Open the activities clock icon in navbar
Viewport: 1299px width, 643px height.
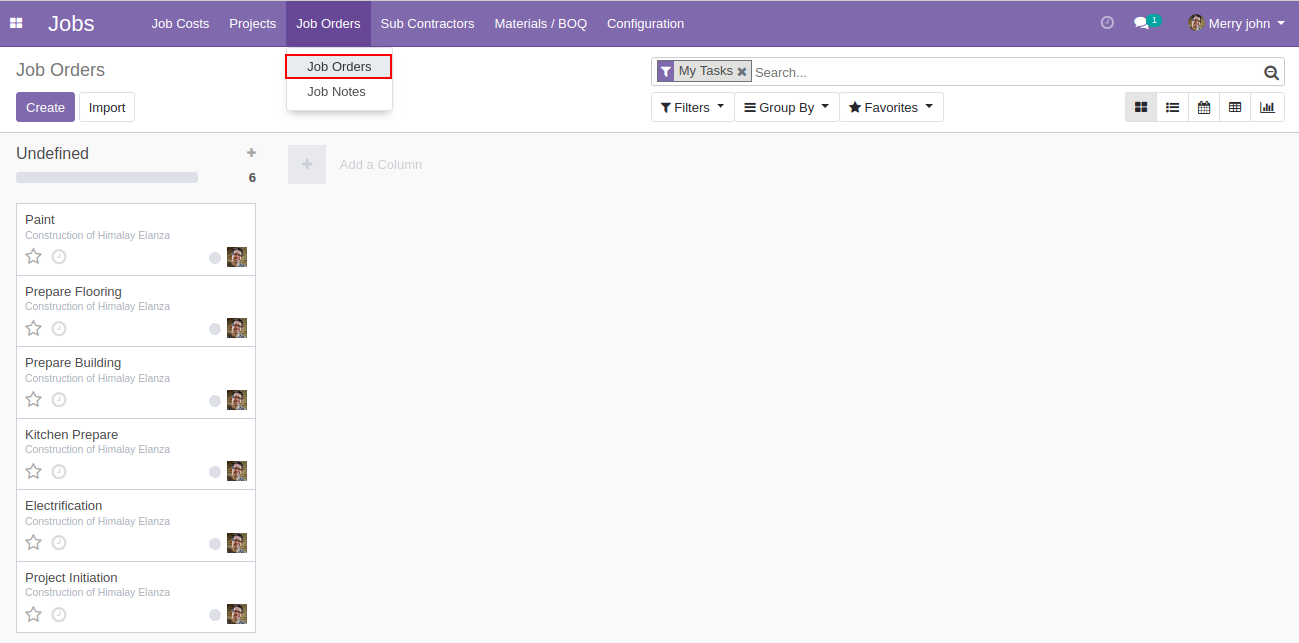click(x=1107, y=23)
